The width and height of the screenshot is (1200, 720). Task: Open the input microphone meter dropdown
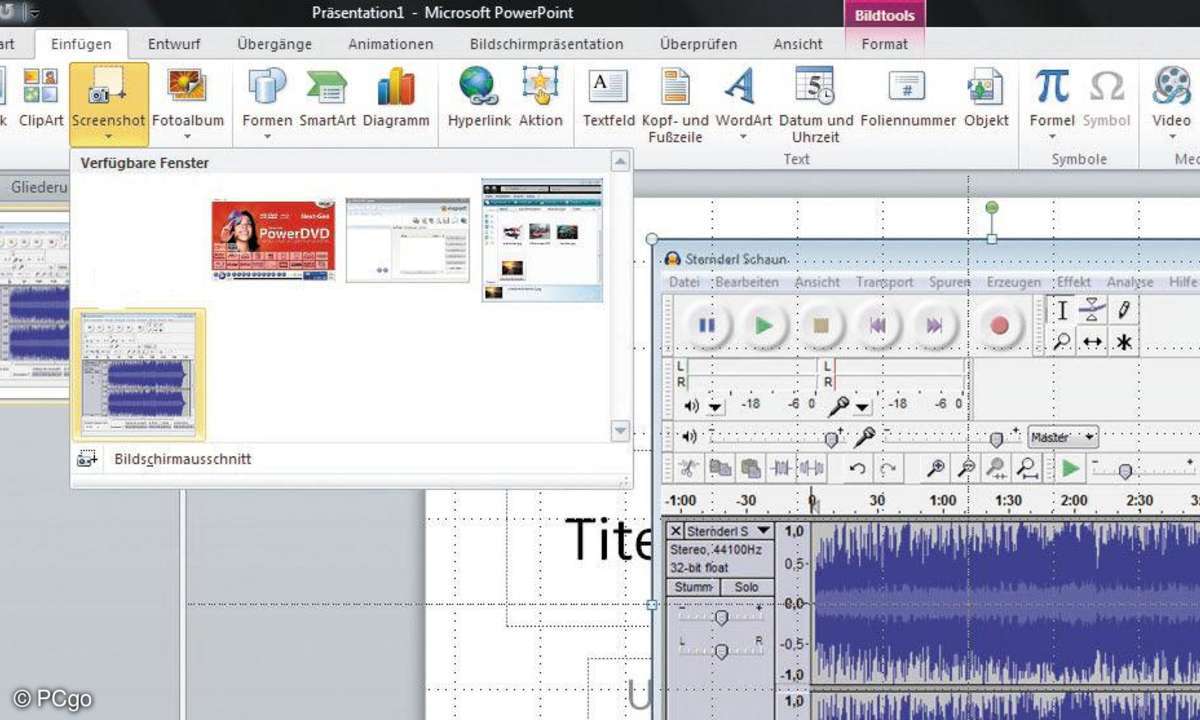coord(862,406)
